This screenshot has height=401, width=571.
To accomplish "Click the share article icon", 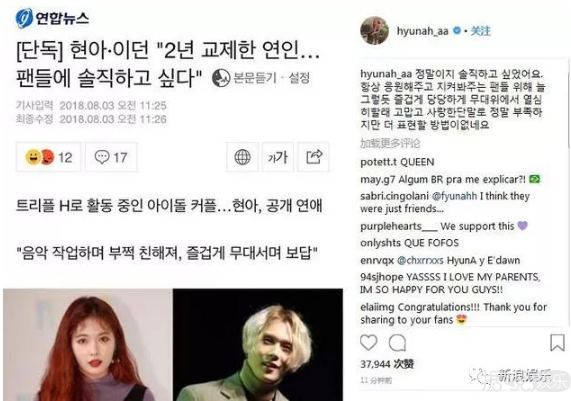I will coord(314,157).
